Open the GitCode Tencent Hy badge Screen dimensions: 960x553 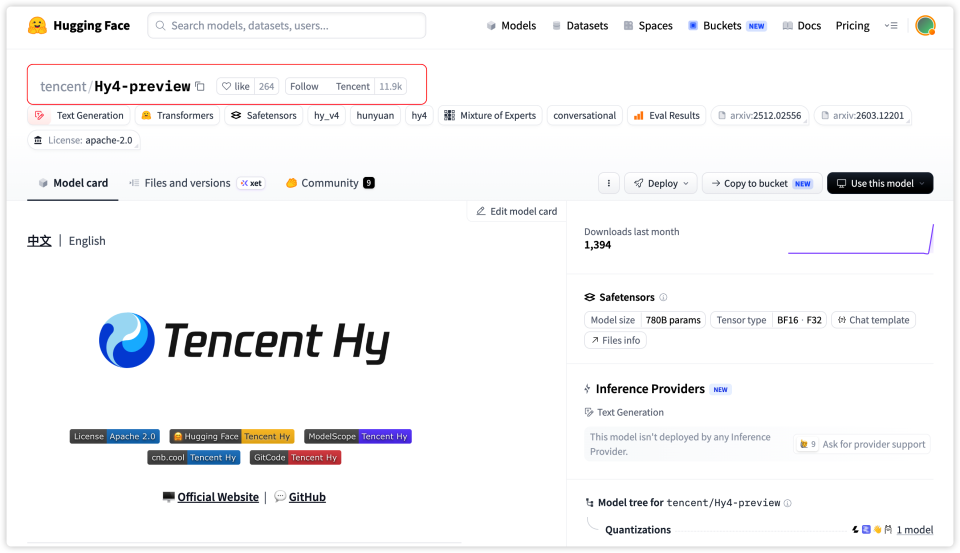(x=295, y=457)
